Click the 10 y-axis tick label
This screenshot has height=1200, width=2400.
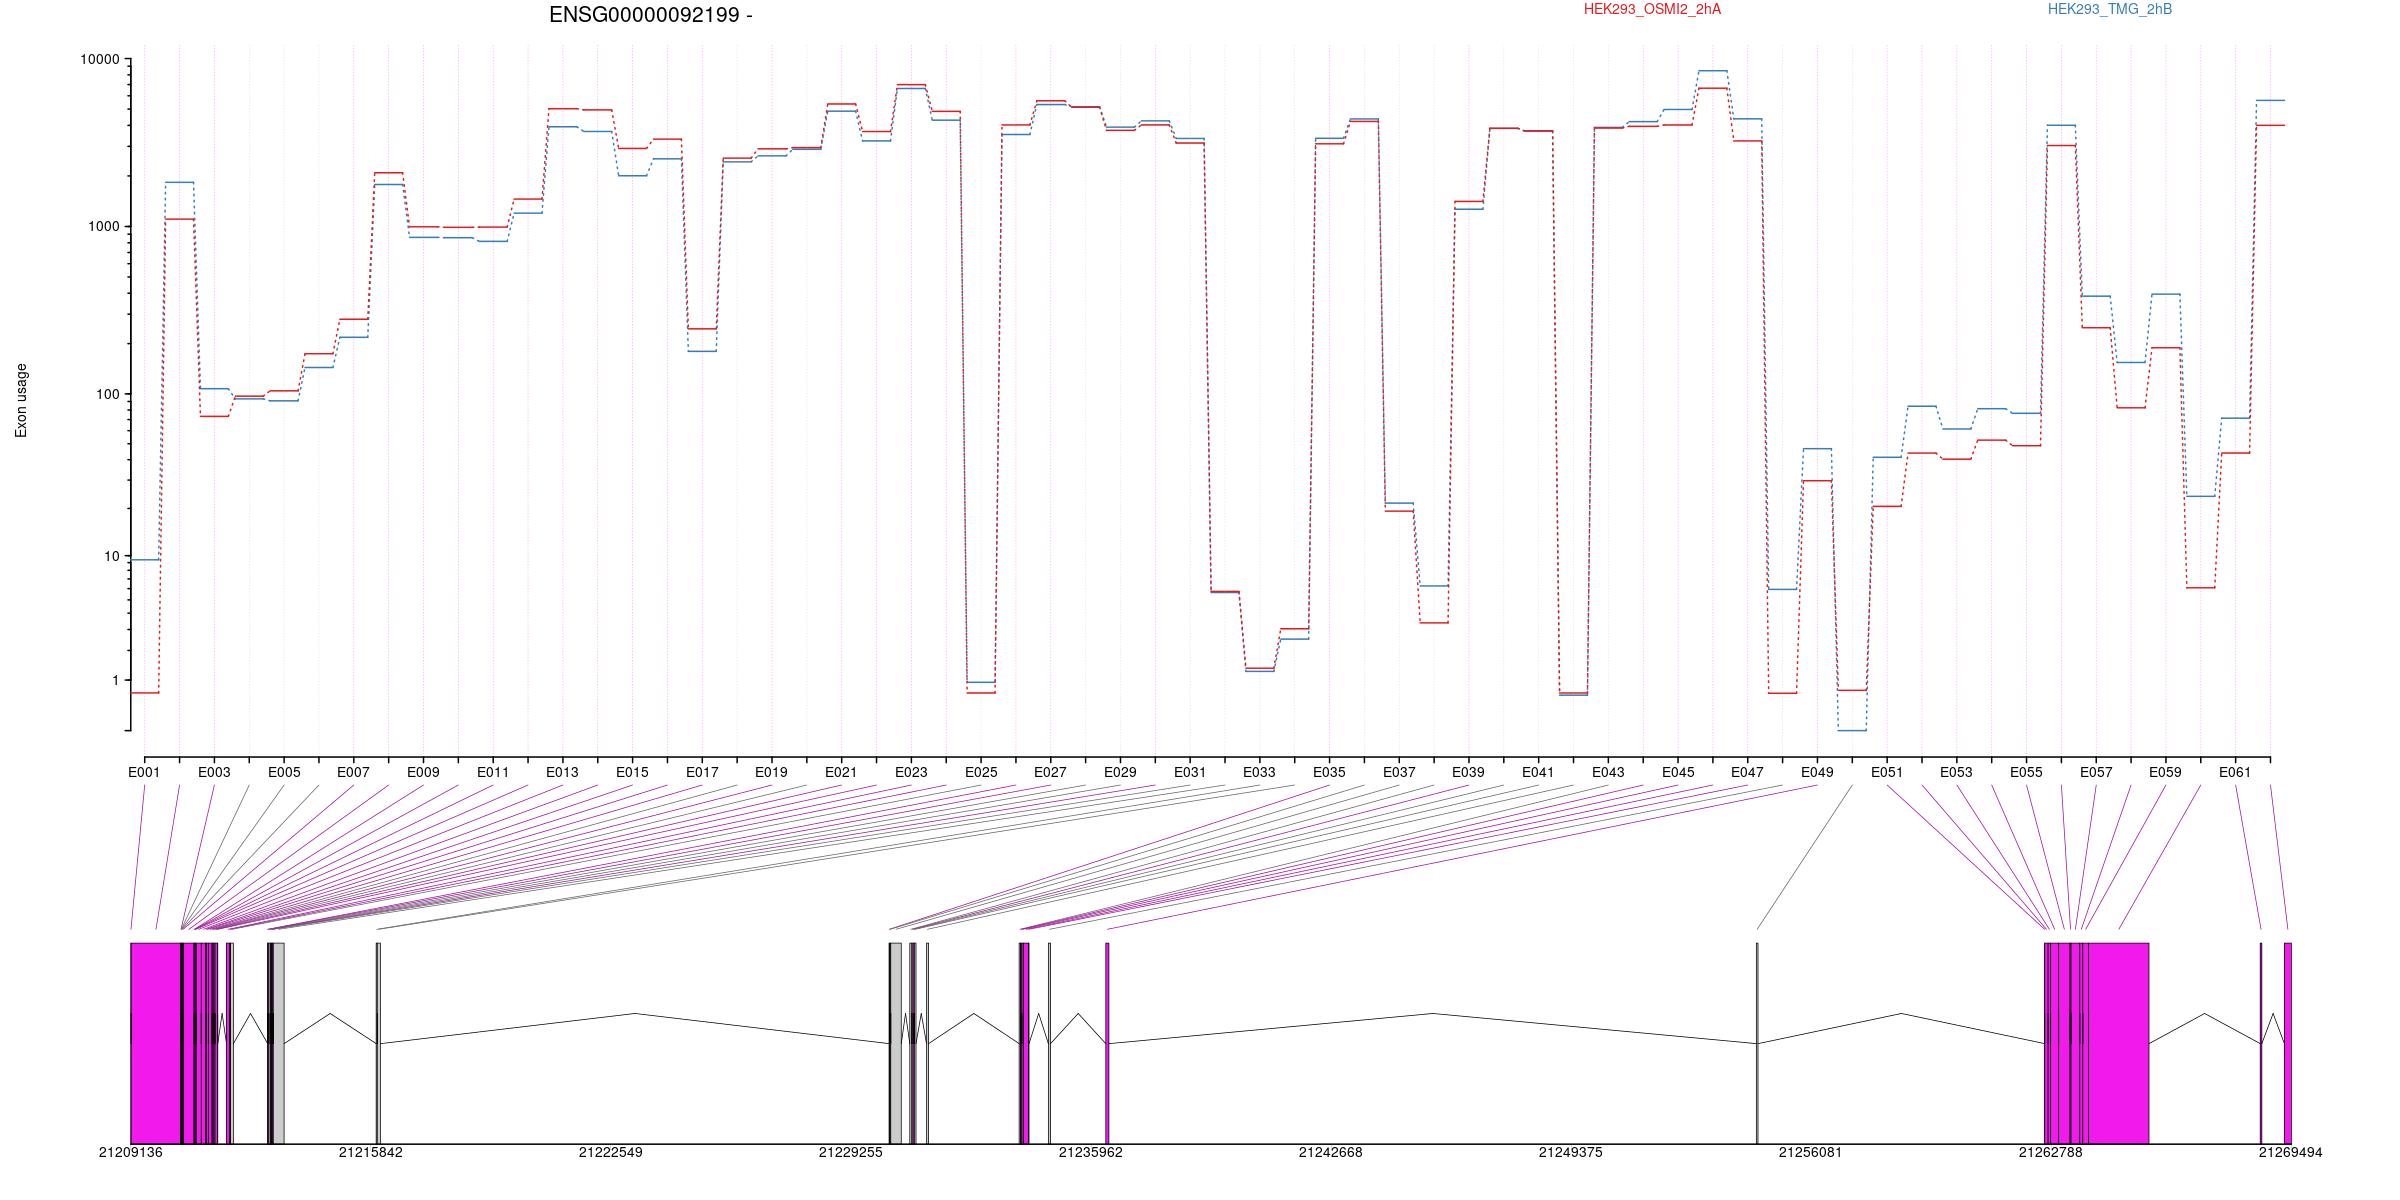click(111, 556)
